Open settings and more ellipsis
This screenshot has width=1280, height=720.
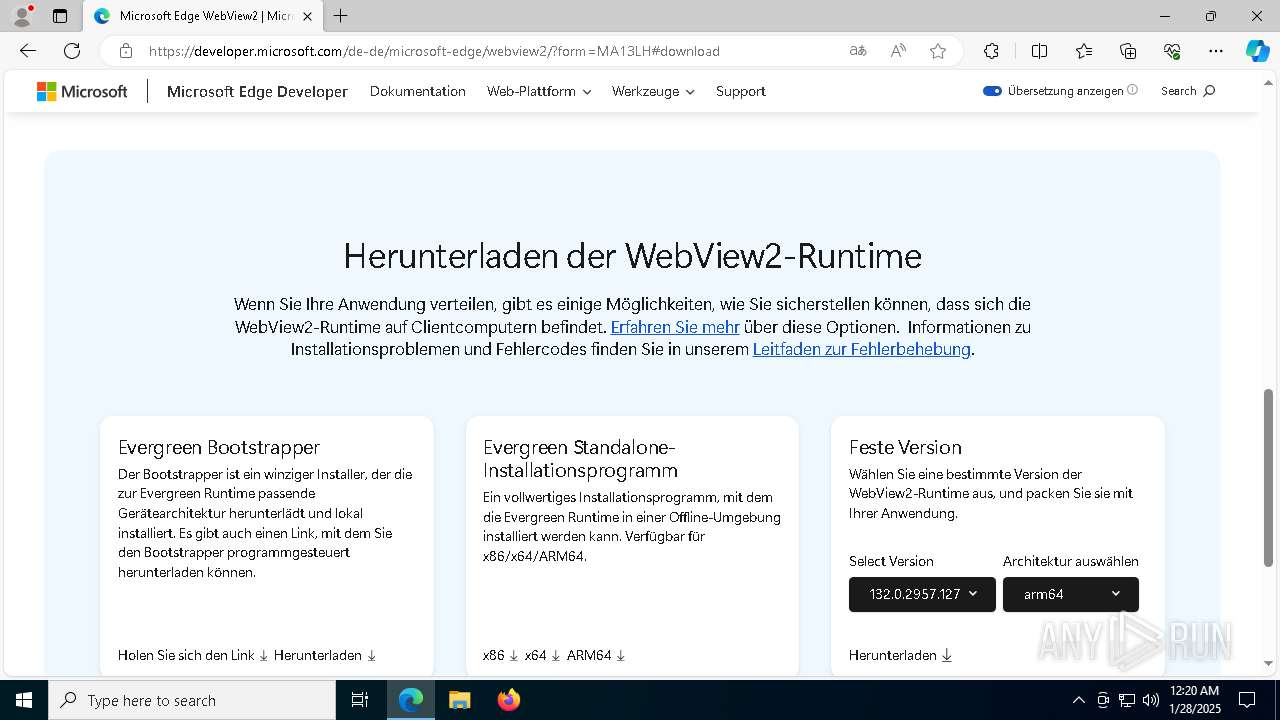(1216, 51)
